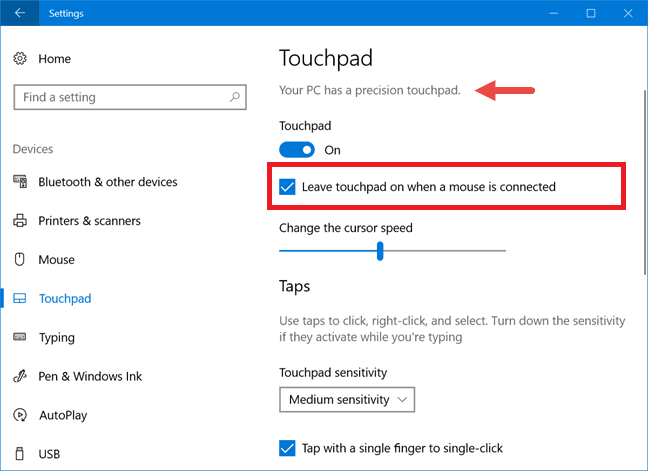Click the back arrow in title bar

pyautogui.click(x=20, y=13)
